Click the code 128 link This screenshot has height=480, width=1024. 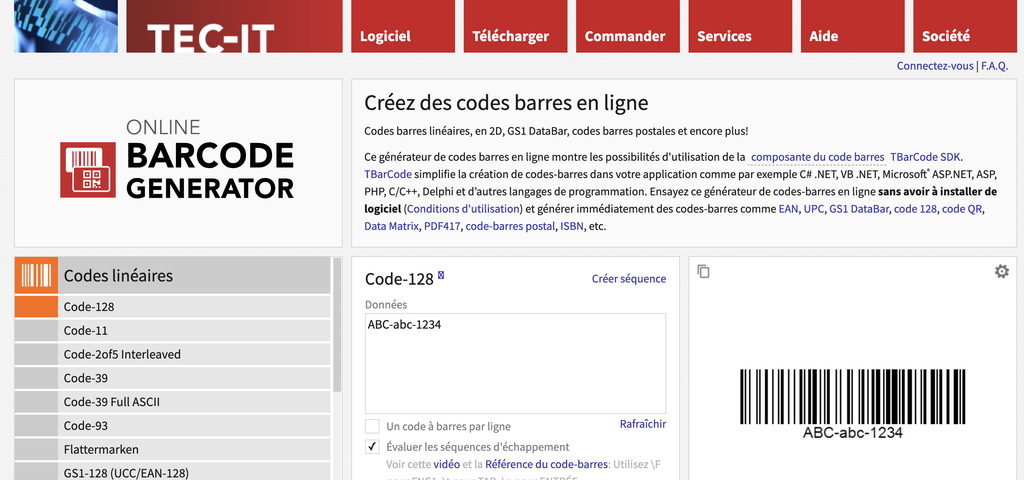[916, 209]
